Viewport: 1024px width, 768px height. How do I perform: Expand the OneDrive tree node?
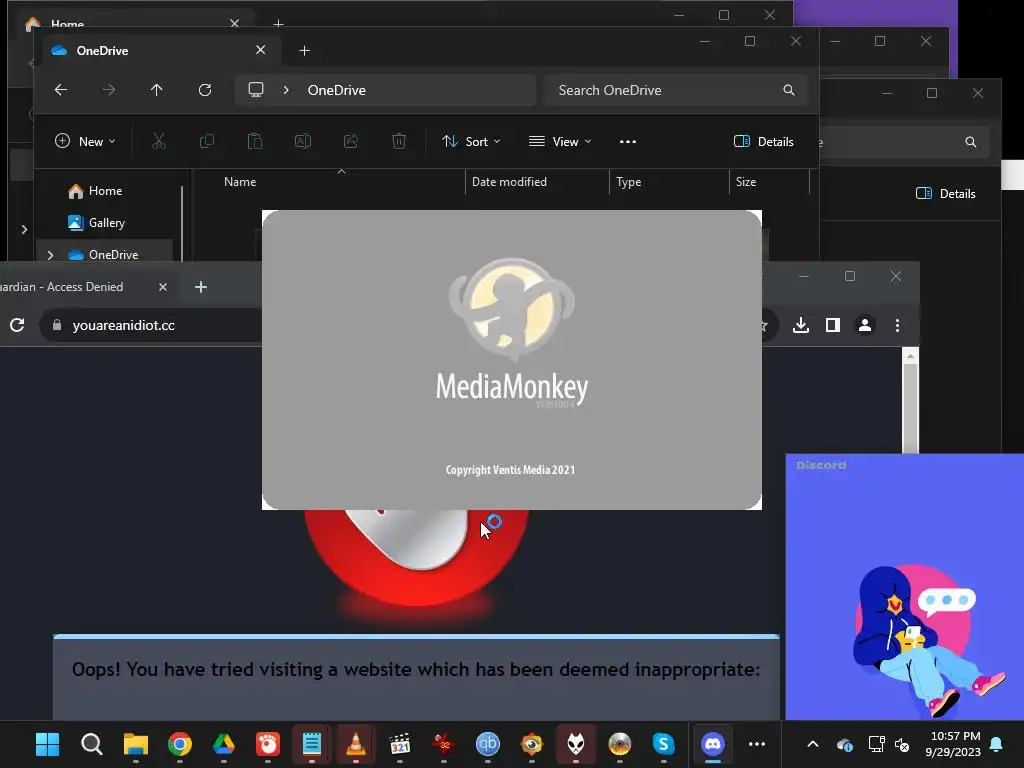[50, 255]
